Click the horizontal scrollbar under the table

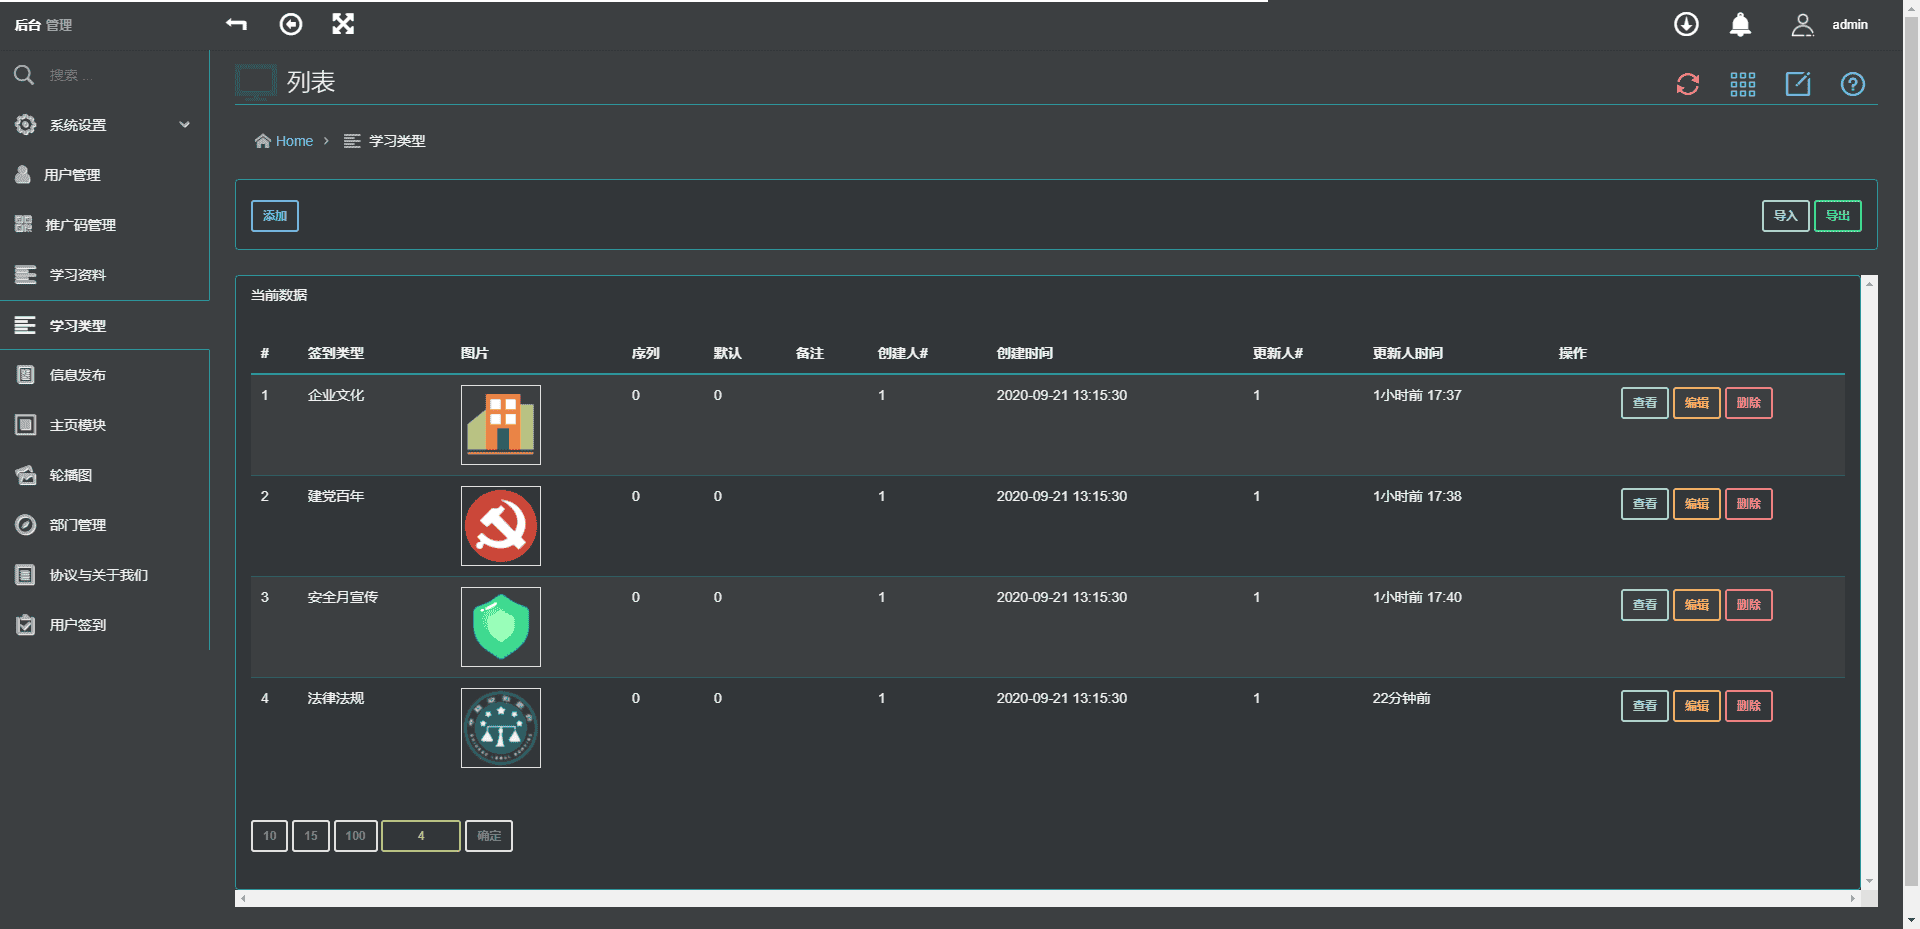(x=1046, y=898)
